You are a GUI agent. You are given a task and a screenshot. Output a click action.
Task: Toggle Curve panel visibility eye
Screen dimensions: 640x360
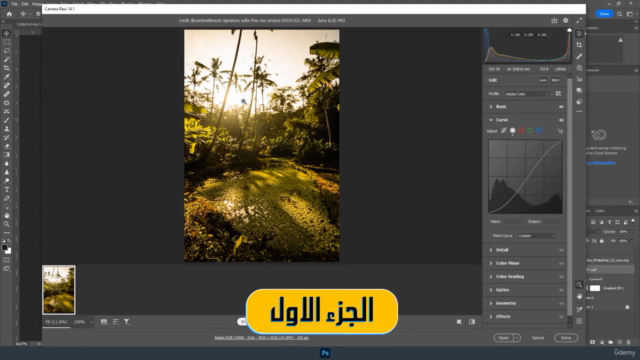(x=561, y=120)
